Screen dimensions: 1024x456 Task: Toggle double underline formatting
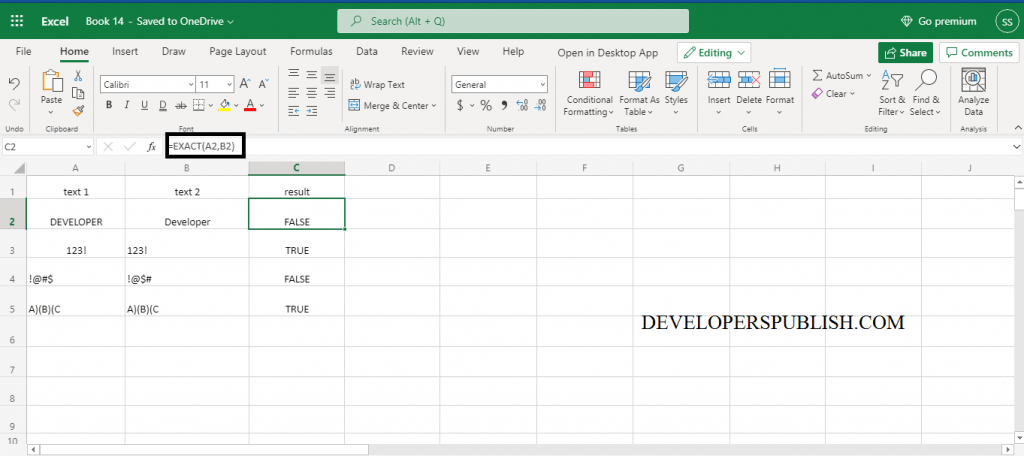[x=163, y=105]
